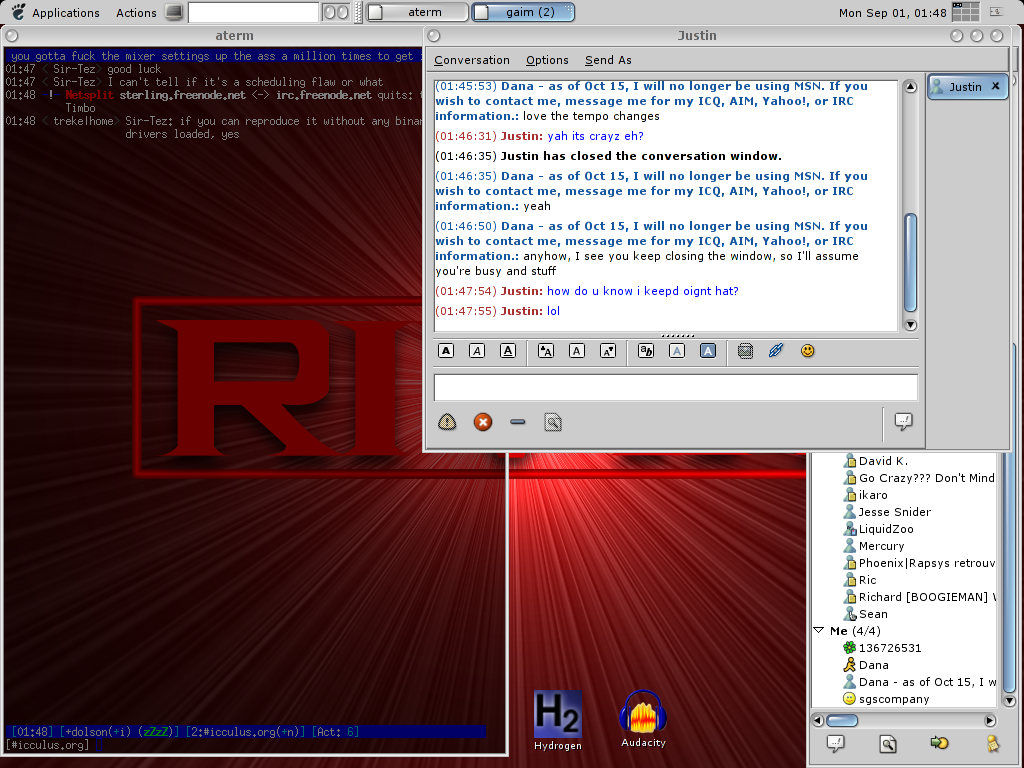
Task: Decrease the font size
Action: [x=608, y=351]
